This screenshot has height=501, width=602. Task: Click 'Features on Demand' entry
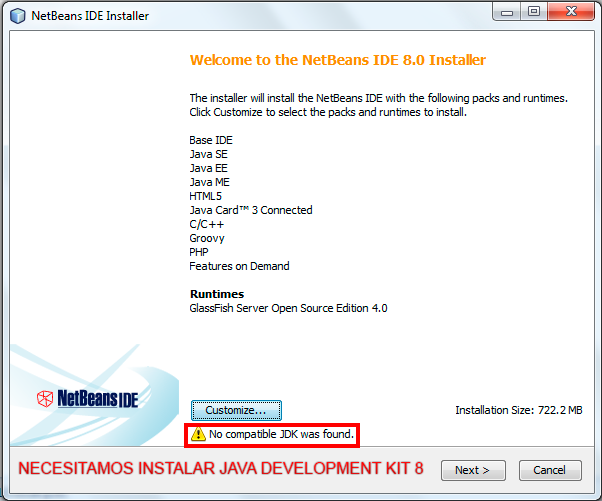[239, 266]
